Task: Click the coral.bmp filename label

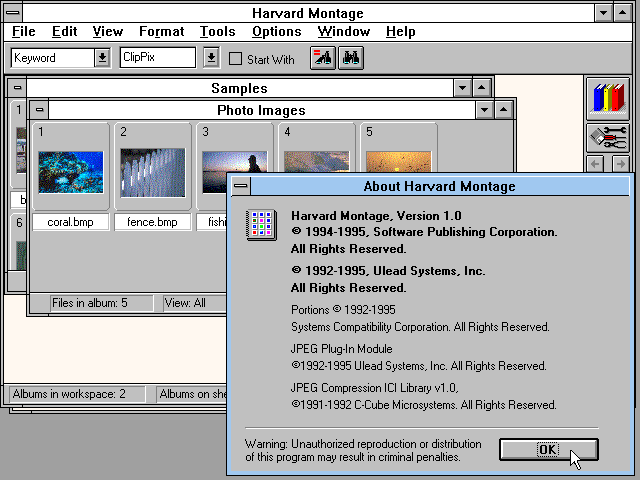Action: (x=70, y=222)
